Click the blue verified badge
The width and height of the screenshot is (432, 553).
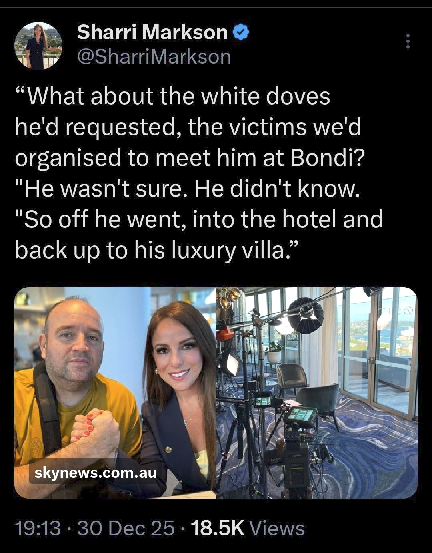click(x=241, y=32)
